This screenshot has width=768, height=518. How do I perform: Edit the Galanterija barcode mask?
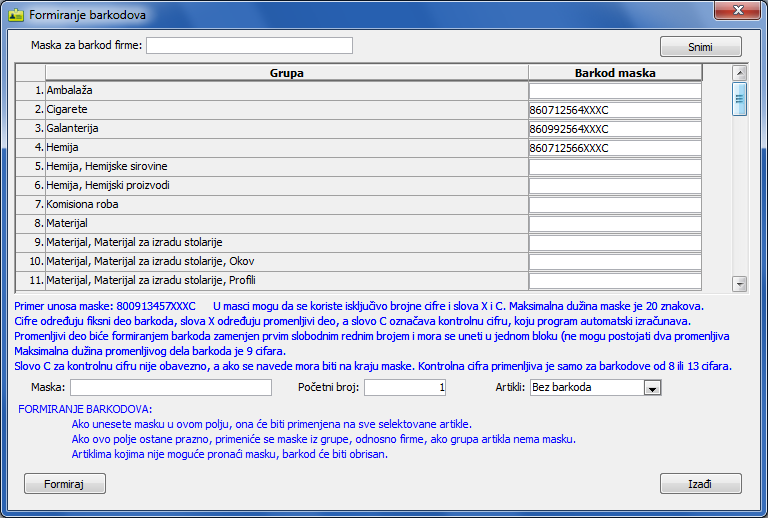(x=615, y=129)
